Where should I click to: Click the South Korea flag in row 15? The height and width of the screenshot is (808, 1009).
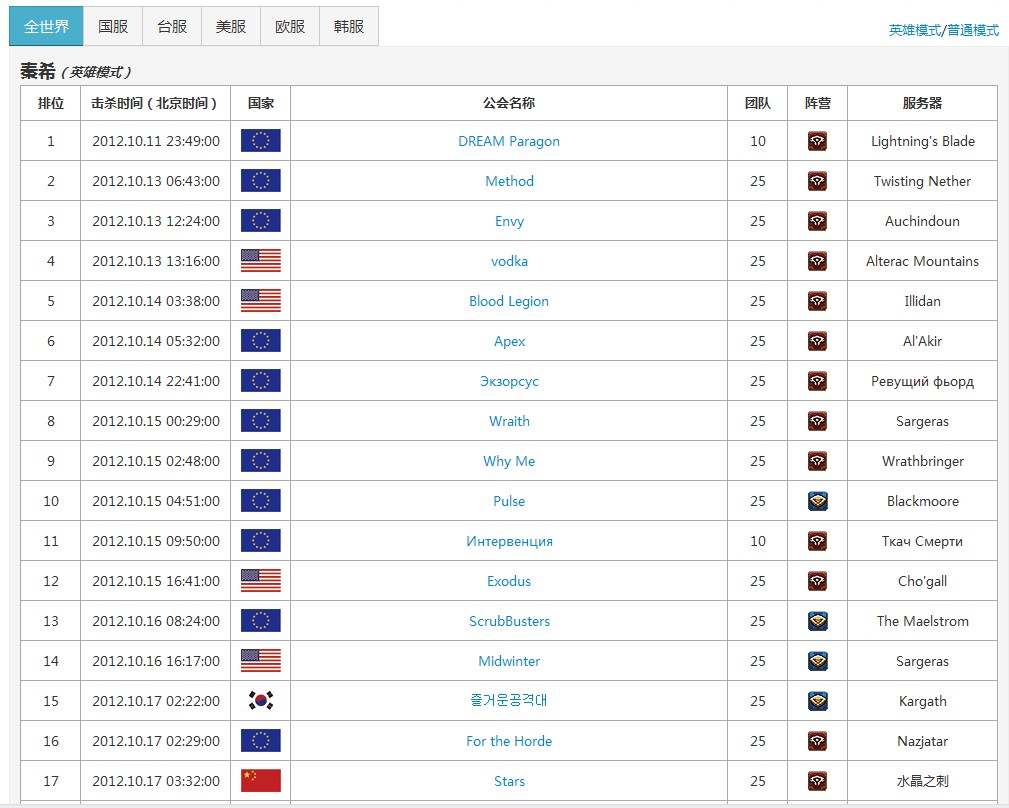[x=260, y=701]
